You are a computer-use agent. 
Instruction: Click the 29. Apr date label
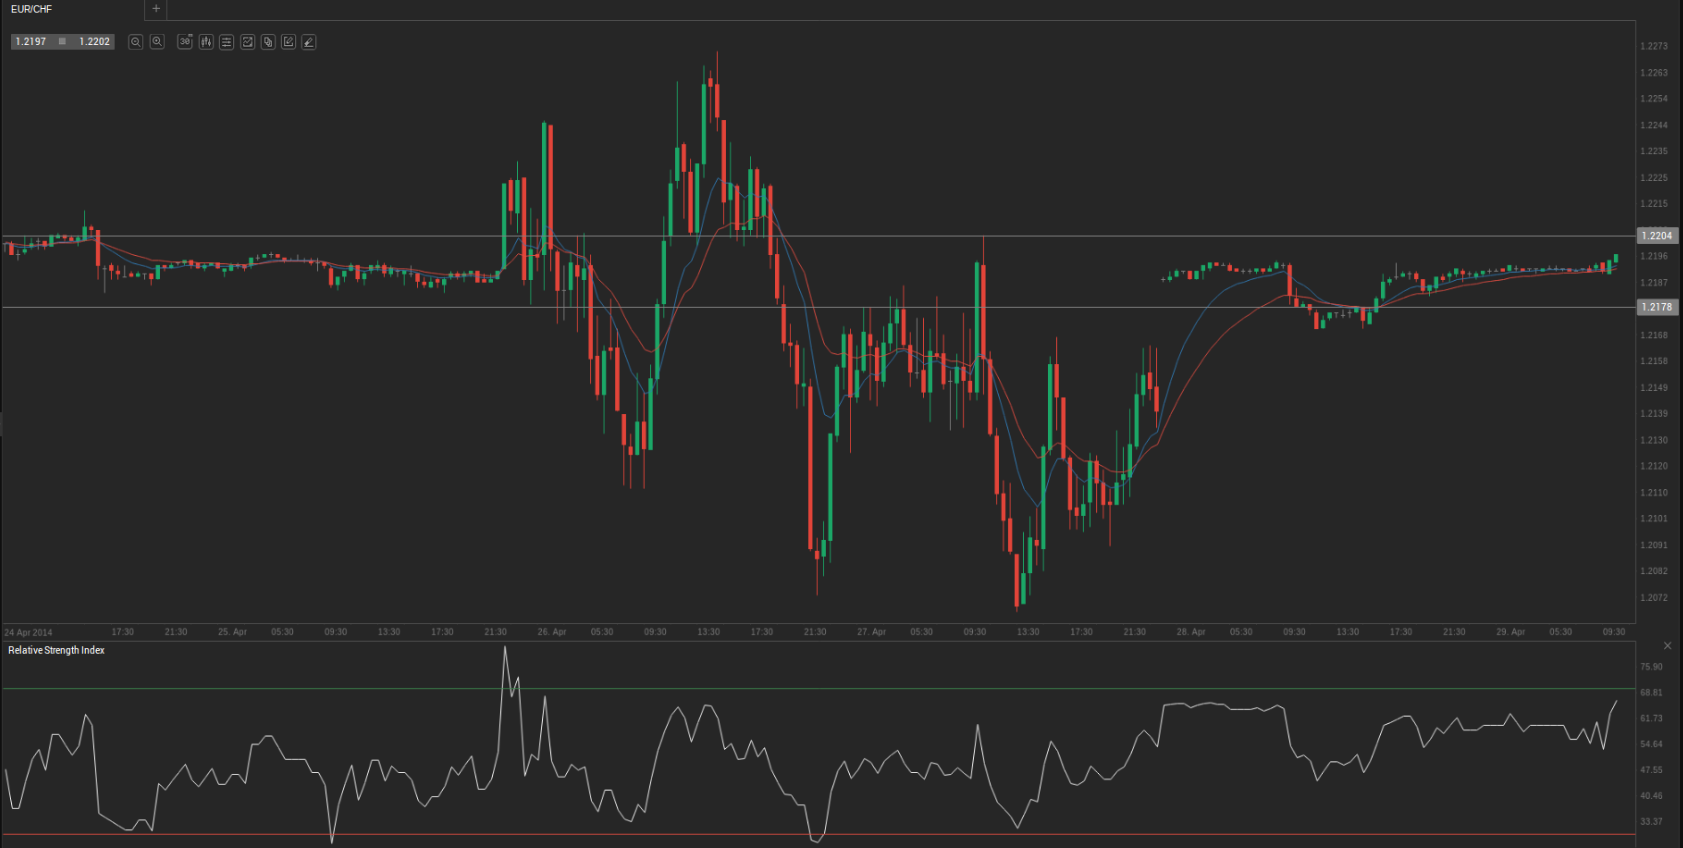click(x=1510, y=632)
